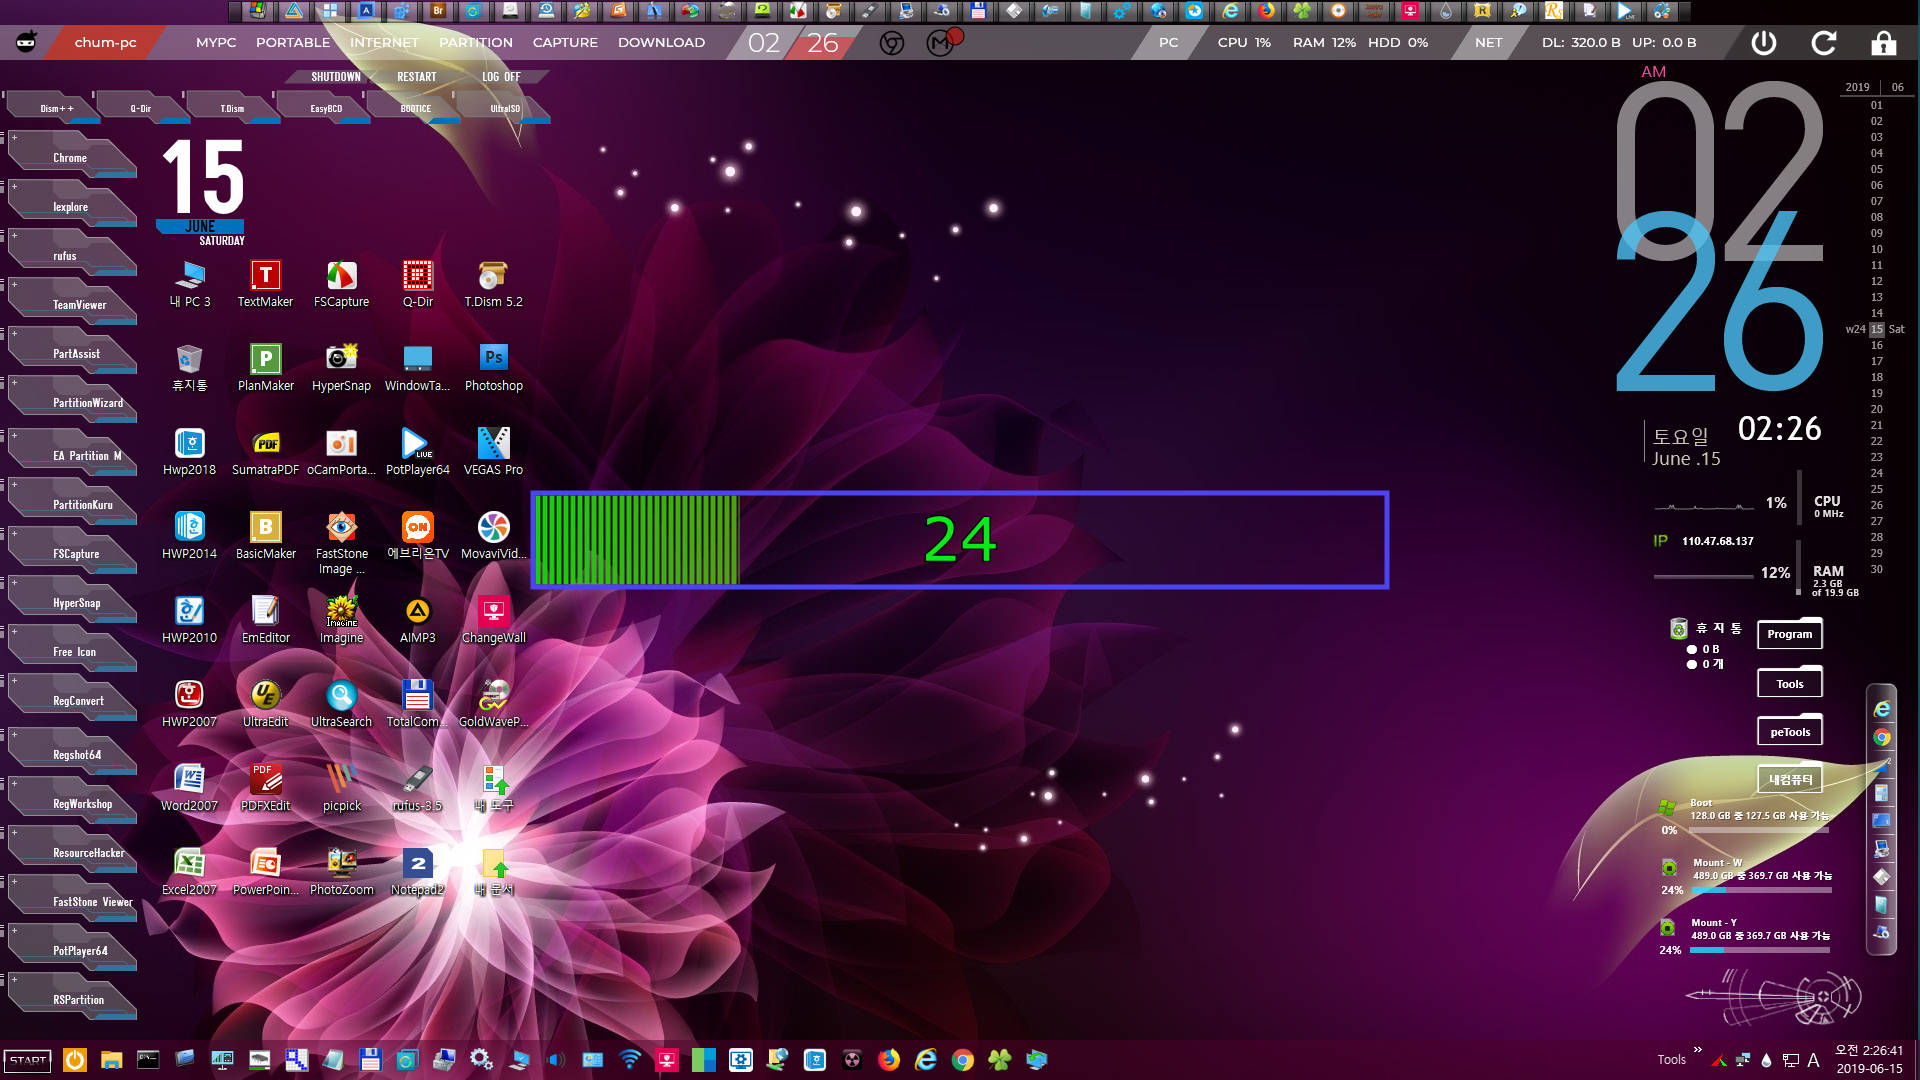The image size is (1920, 1080).
Task: Click the Mount - Y disk usage bar
Action: coord(1761,950)
